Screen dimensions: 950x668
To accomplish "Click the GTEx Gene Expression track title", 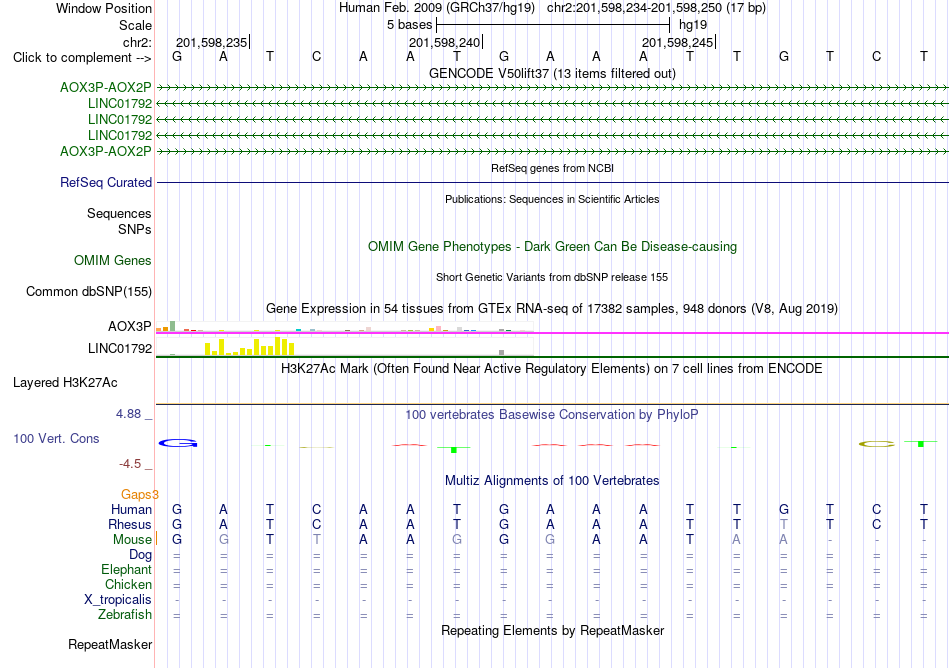I will [552, 309].
